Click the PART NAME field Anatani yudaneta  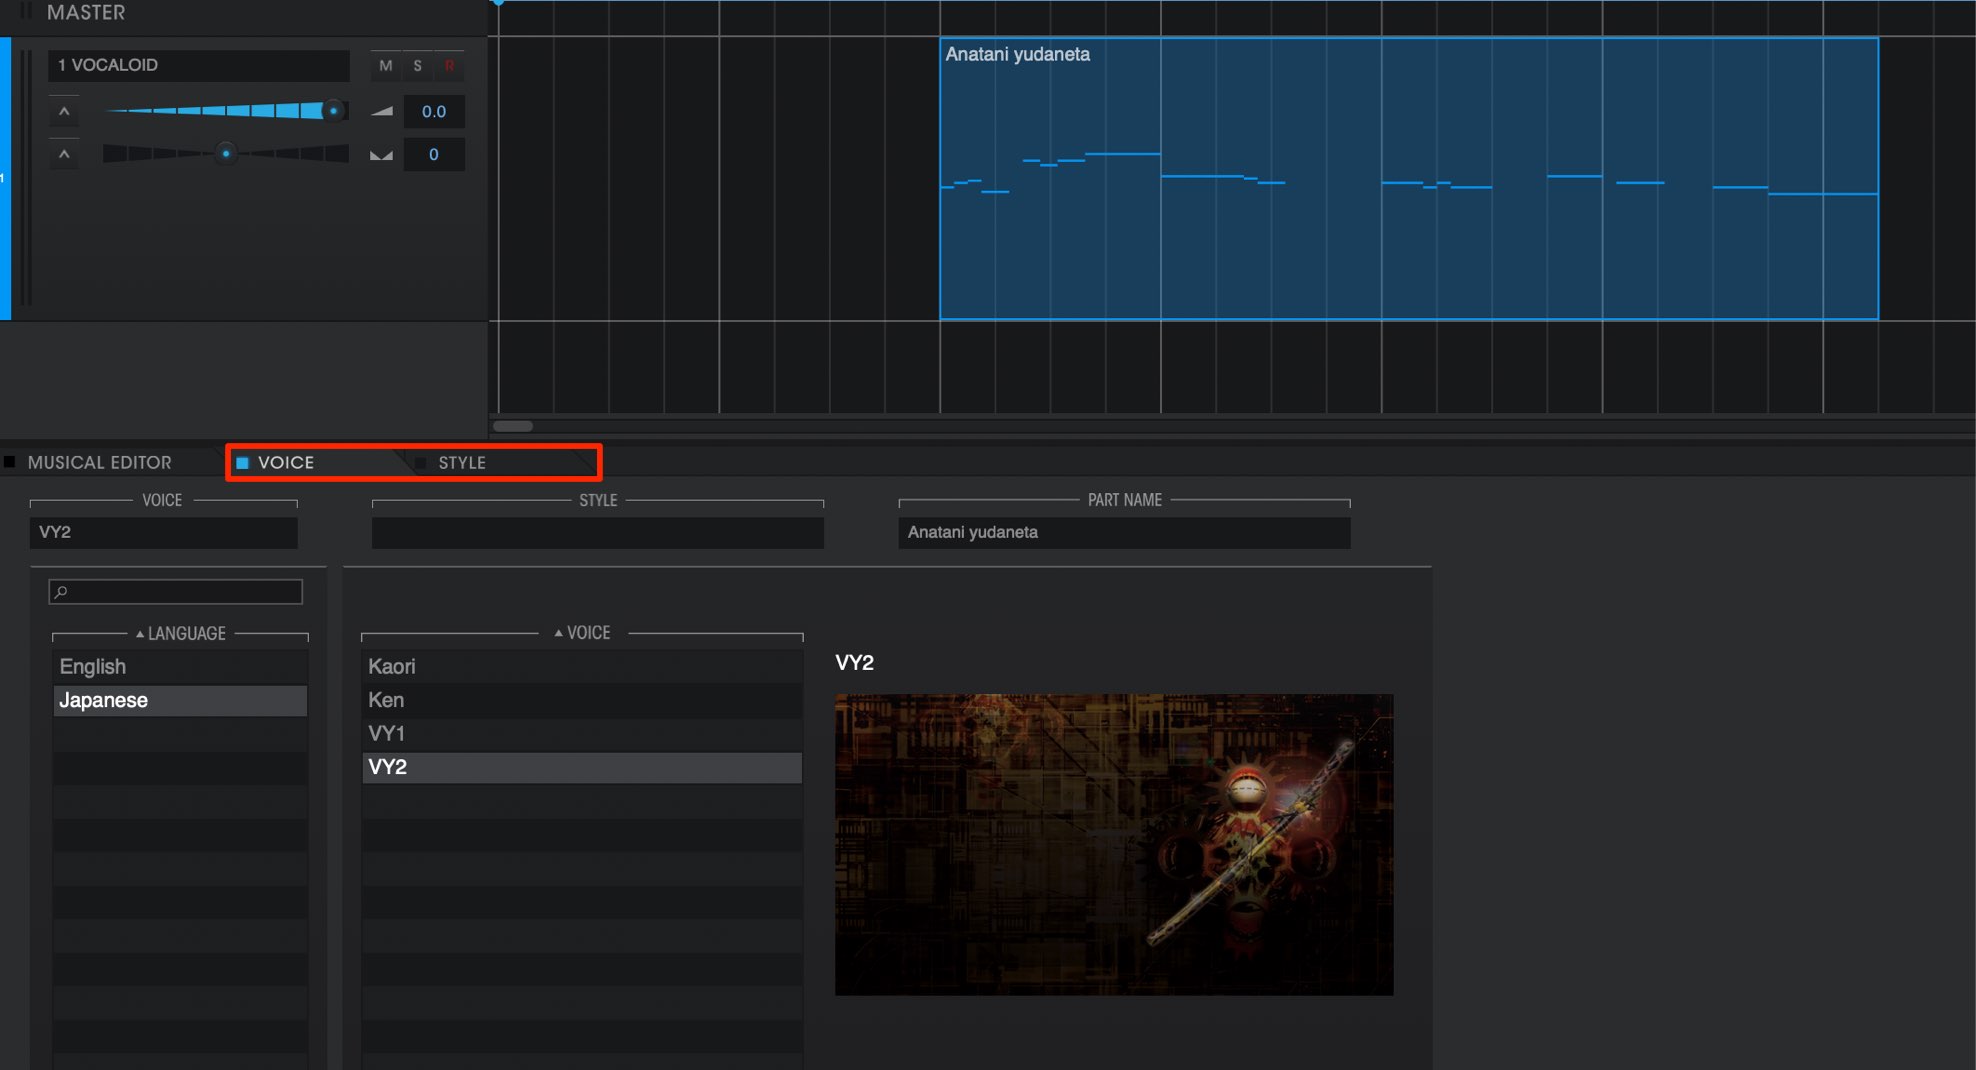(1124, 532)
